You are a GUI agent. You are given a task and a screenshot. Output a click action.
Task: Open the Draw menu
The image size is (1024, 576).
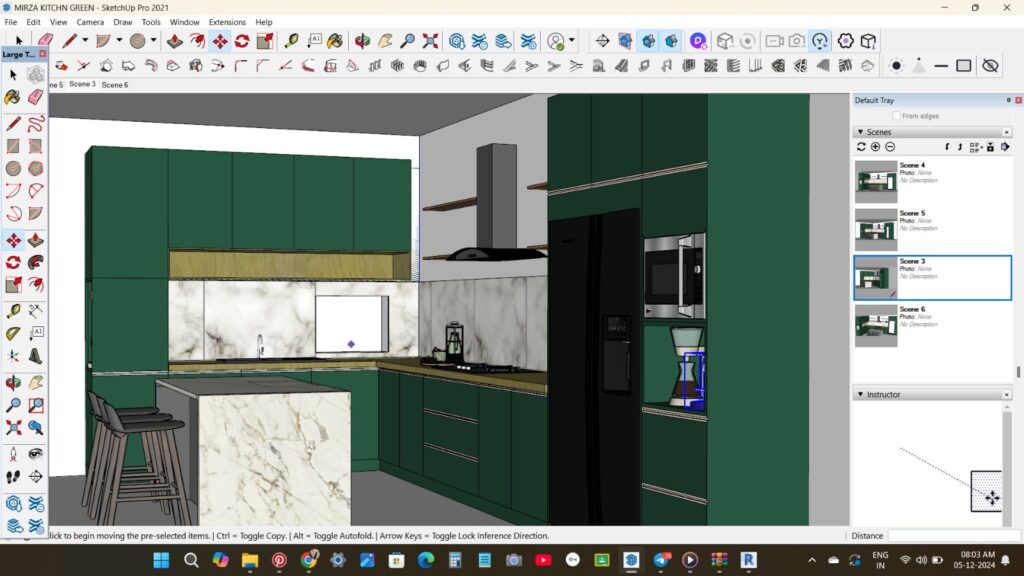tap(123, 22)
